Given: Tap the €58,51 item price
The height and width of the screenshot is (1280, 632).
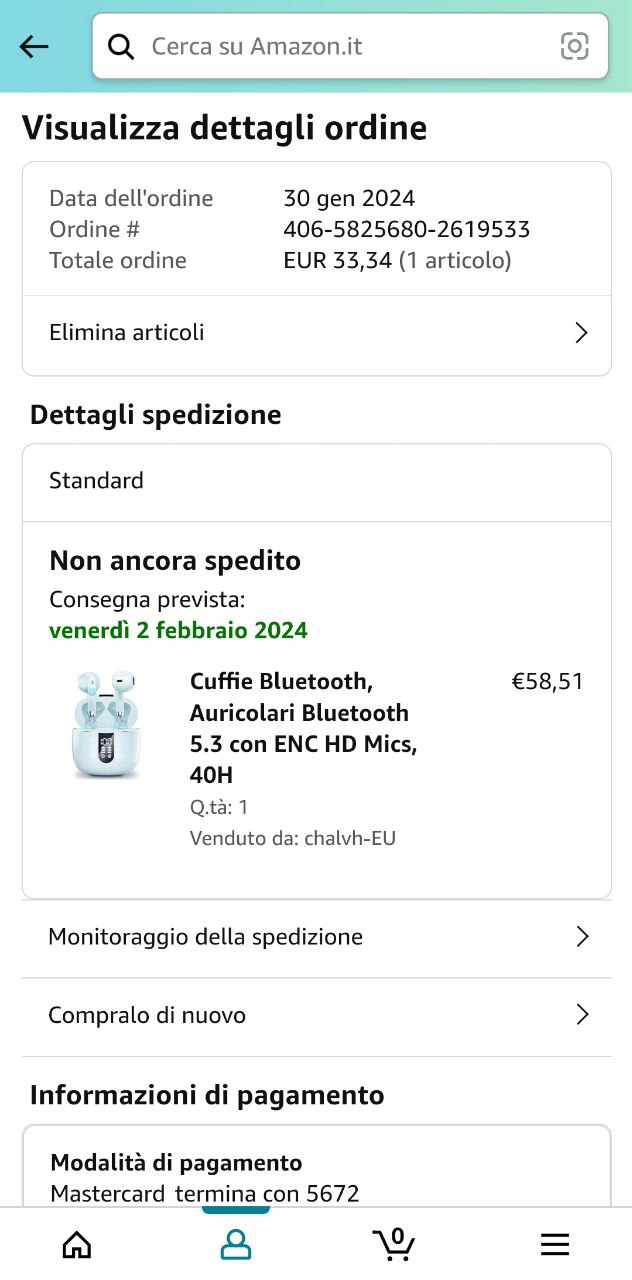Looking at the screenshot, I should point(547,682).
